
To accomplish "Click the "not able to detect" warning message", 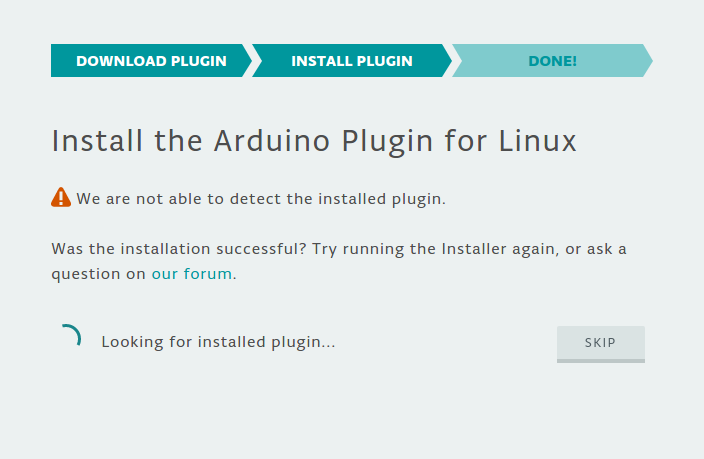I will [261, 198].
